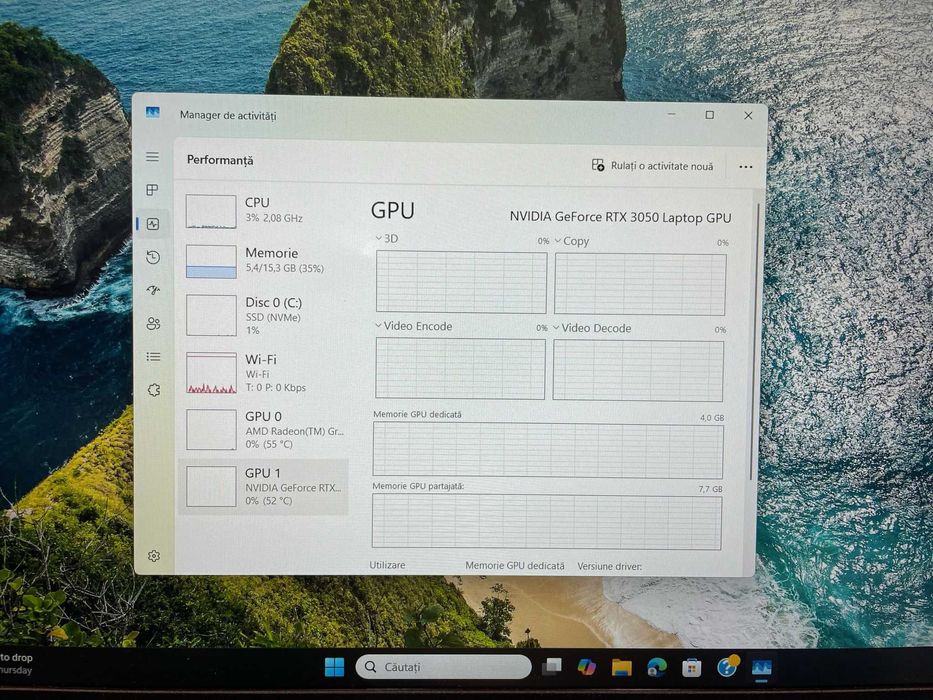
Task: Click the CPU mini graph thumbnail
Action: click(211, 211)
